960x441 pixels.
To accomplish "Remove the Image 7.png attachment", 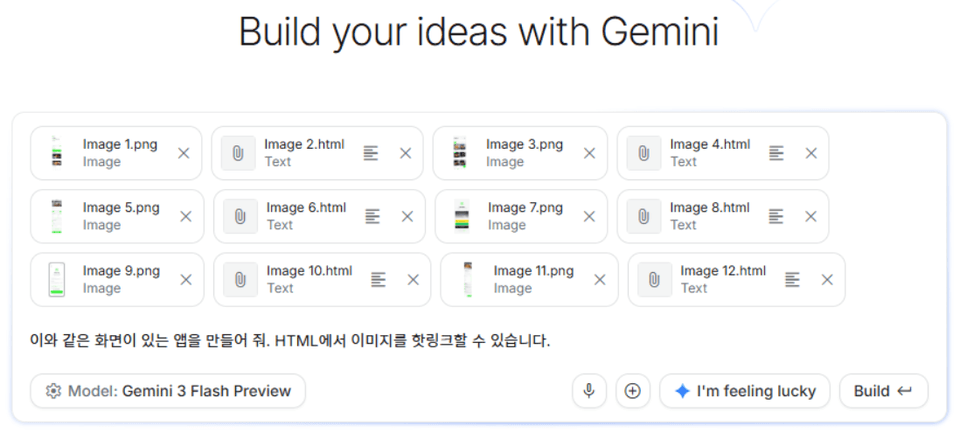I will point(589,216).
